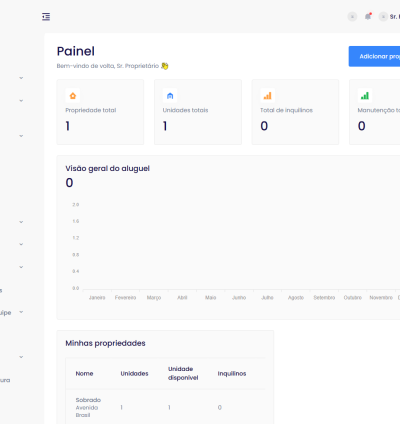
Task: Select the Unidade disponível column header
Action: pos(183,373)
